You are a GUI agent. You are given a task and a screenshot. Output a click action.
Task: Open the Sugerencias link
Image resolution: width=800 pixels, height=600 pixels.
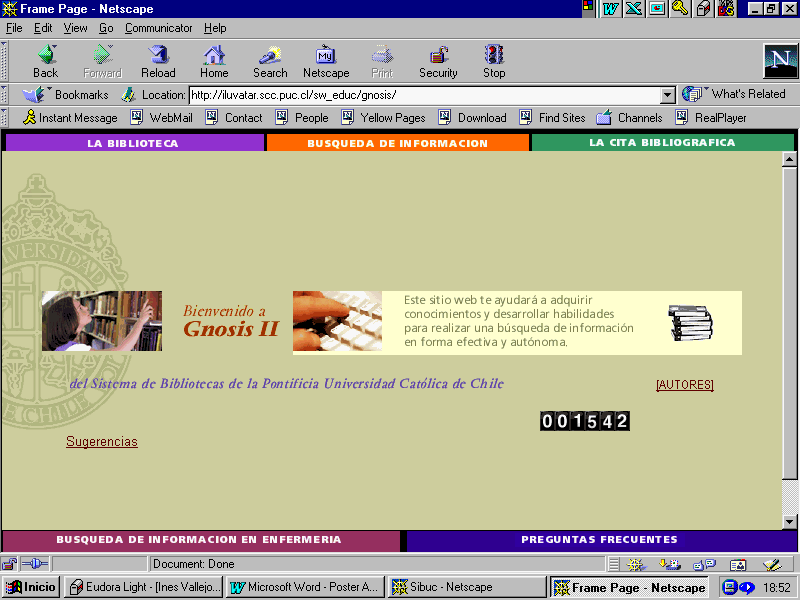tap(102, 442)
